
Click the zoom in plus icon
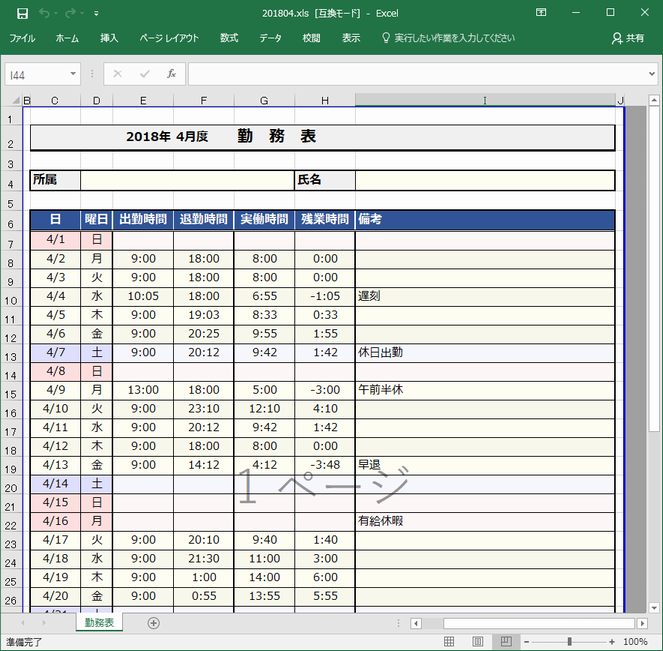(611, 641)
